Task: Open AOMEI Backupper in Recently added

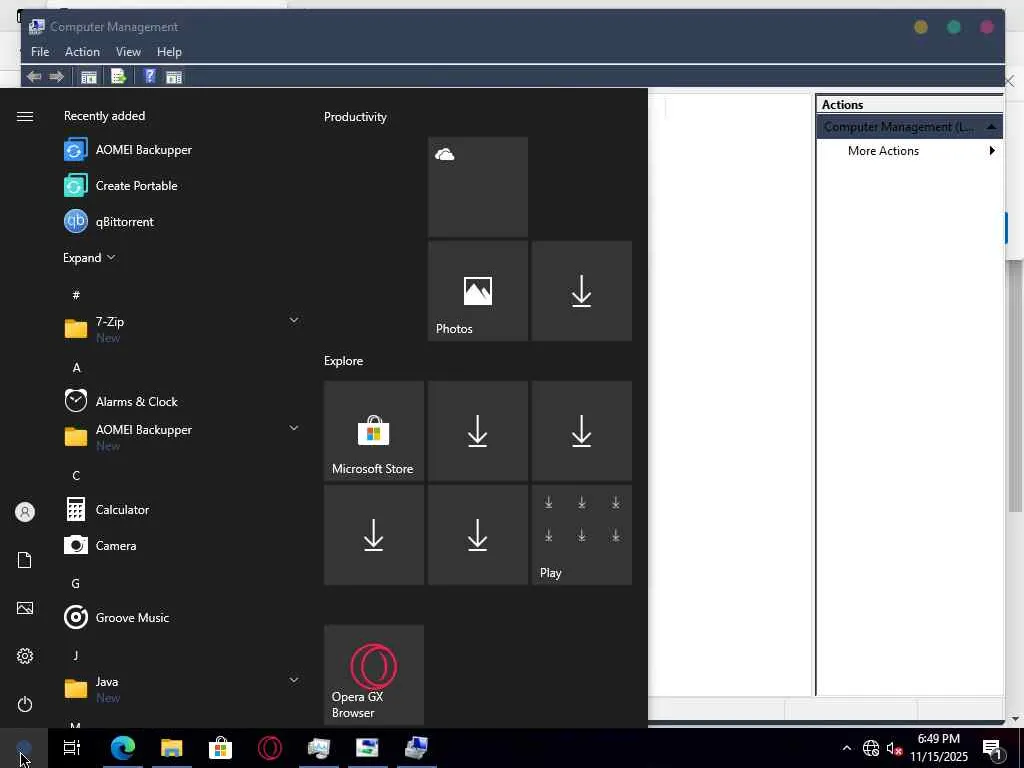Action: (x=128, y=150)
